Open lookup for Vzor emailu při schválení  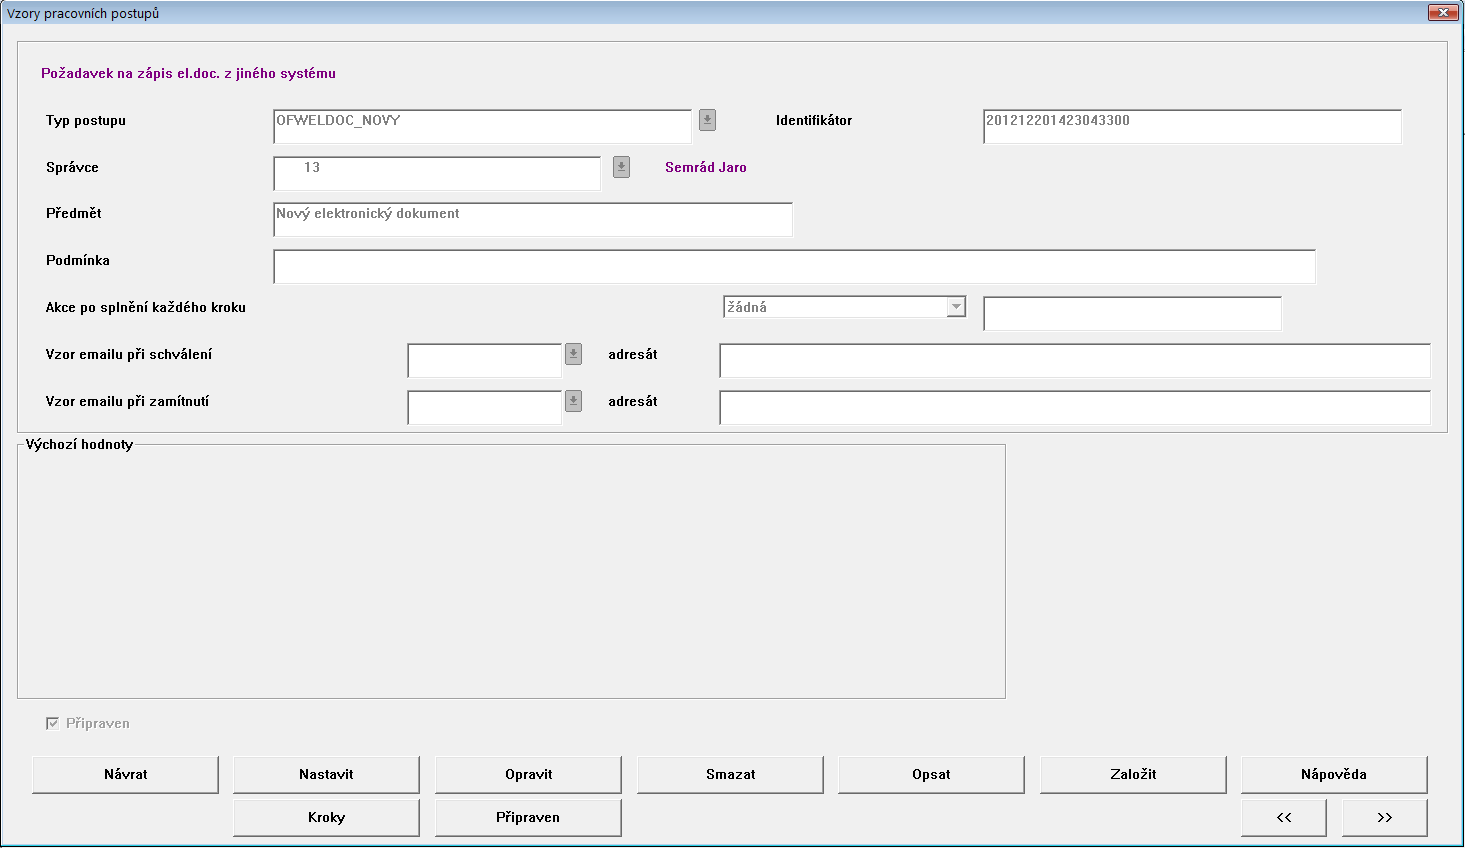coord(573,354)
